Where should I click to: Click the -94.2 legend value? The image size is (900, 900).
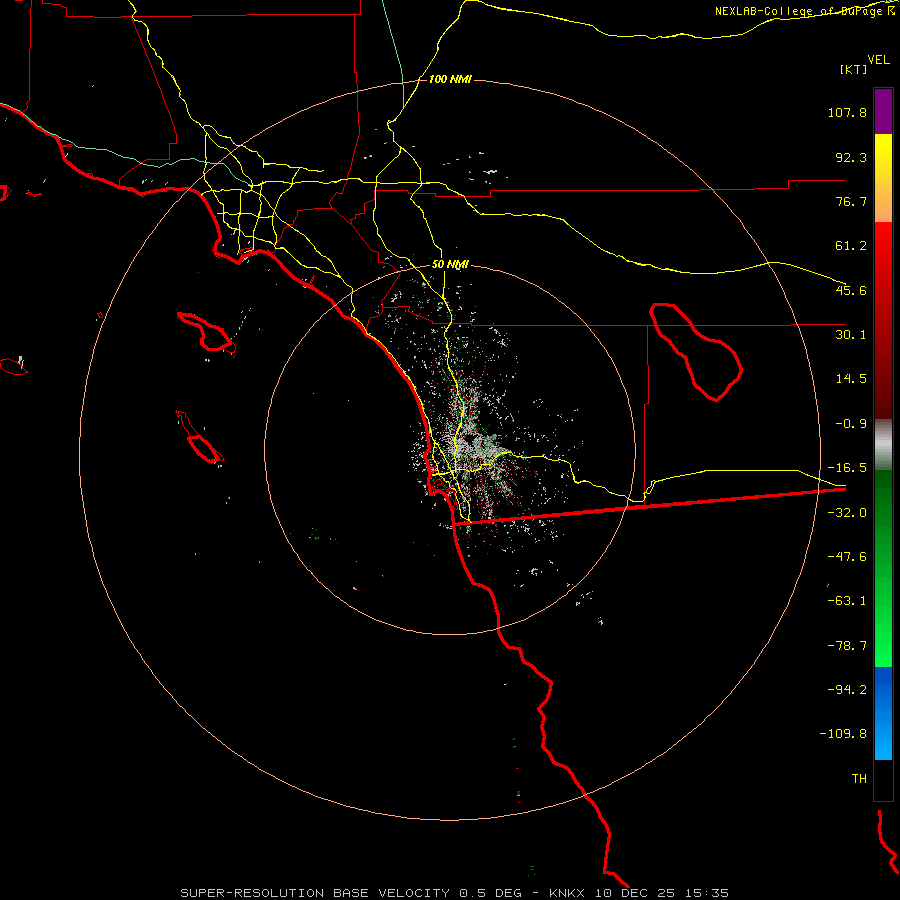[x=847, y=689]
